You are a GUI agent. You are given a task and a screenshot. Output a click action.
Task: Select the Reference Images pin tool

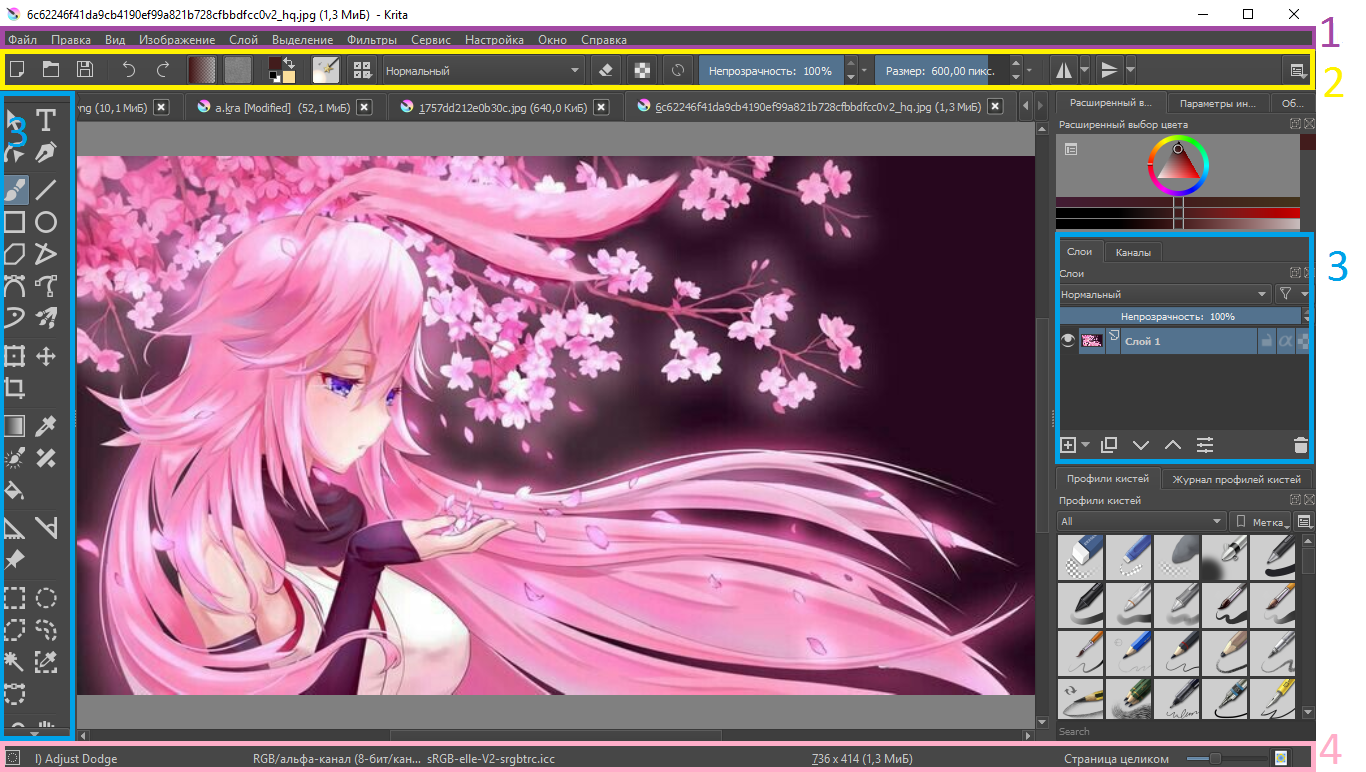15,558
